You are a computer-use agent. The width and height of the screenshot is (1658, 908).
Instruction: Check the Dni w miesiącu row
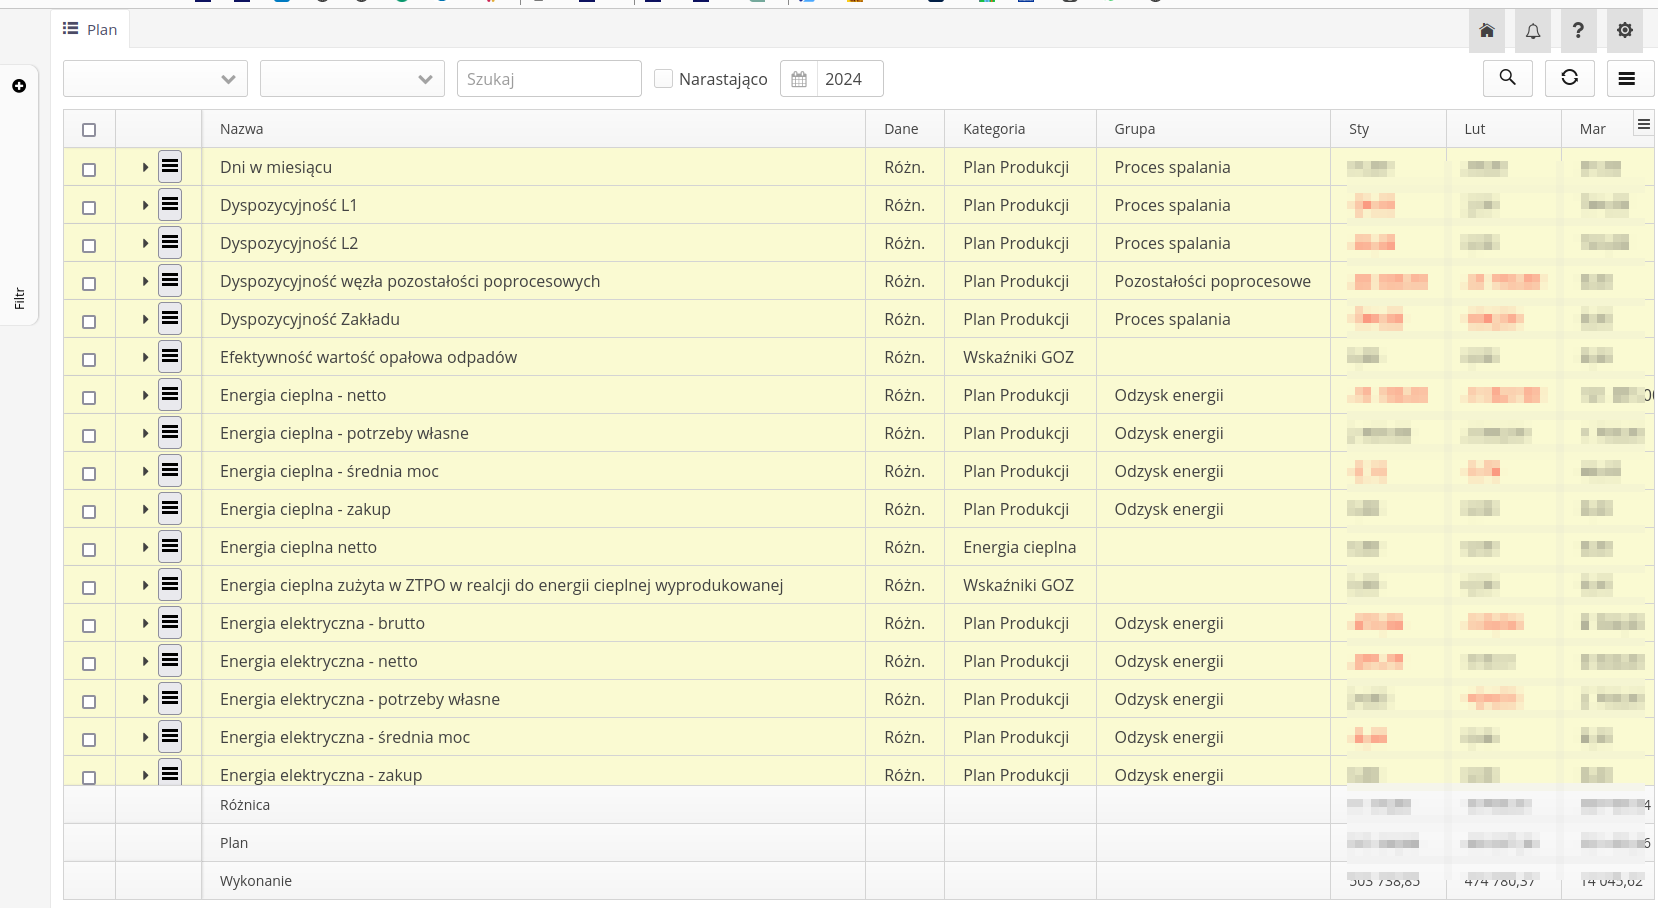(89, 169)
